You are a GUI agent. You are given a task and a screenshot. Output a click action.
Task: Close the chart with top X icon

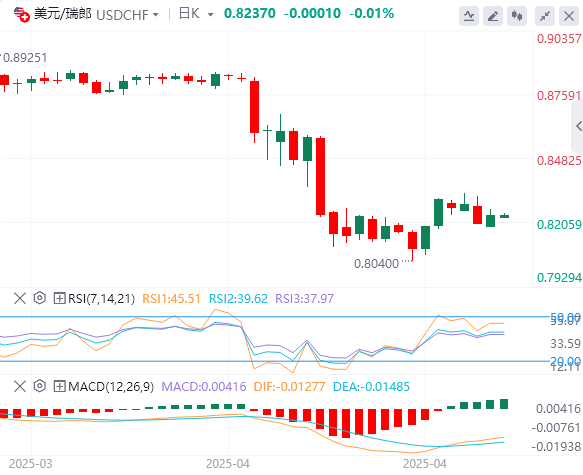click(569, 16)
